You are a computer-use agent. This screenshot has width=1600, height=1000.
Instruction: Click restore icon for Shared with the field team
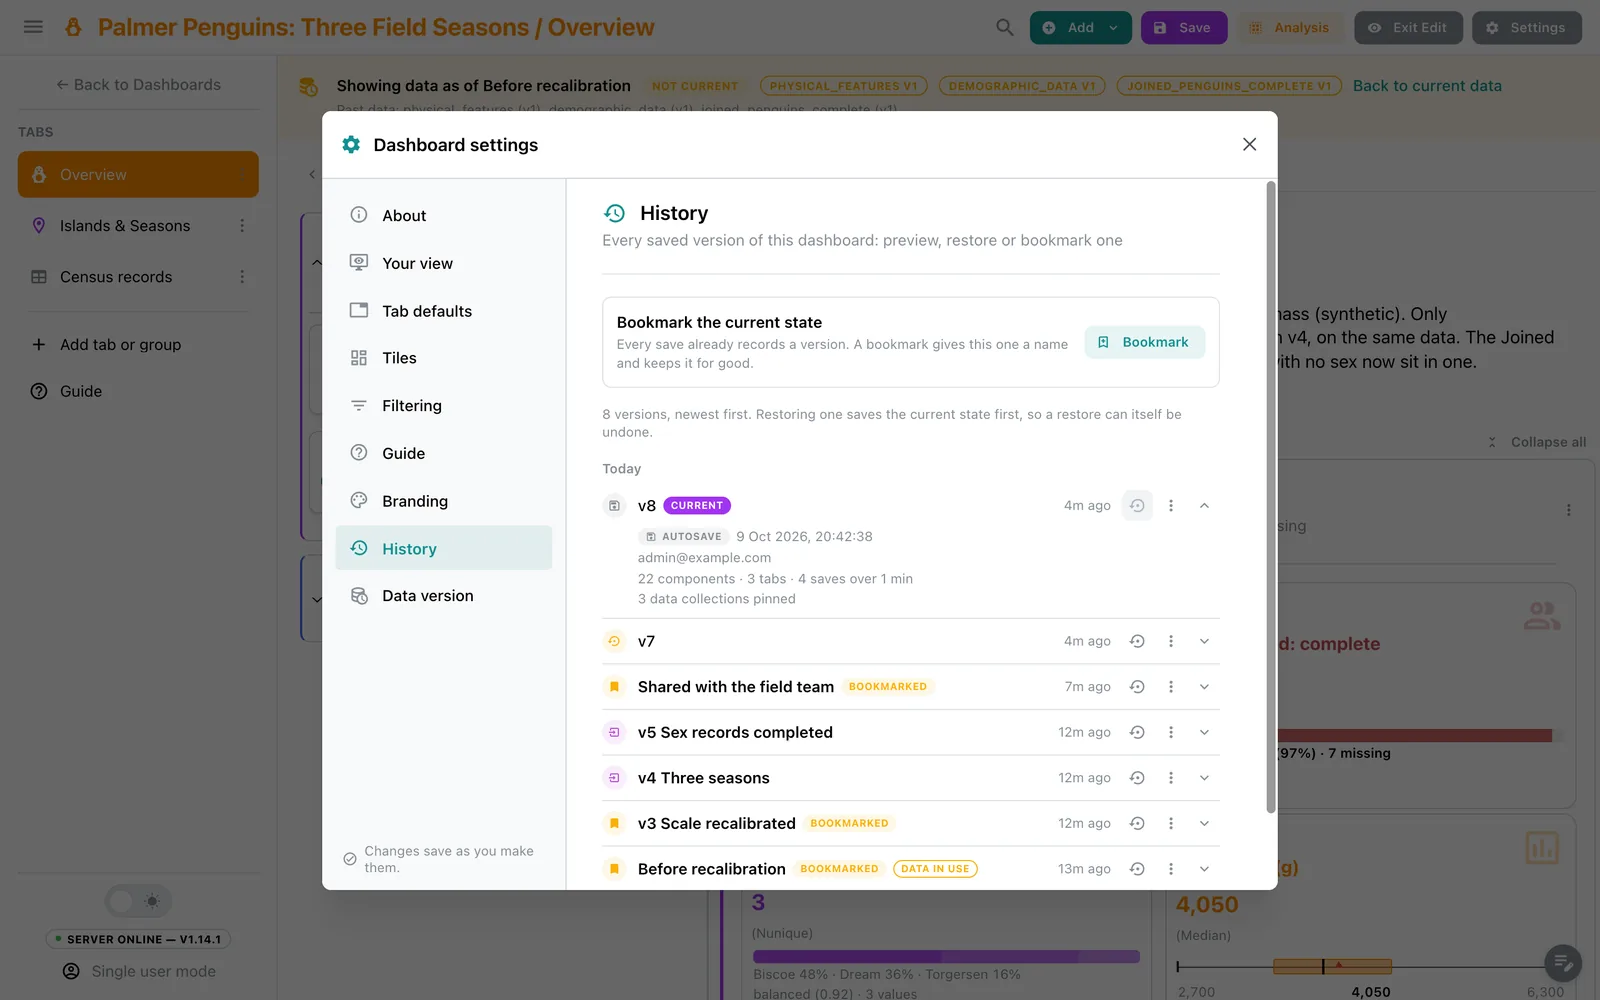pyautogui.click(x=1137, y=687)
